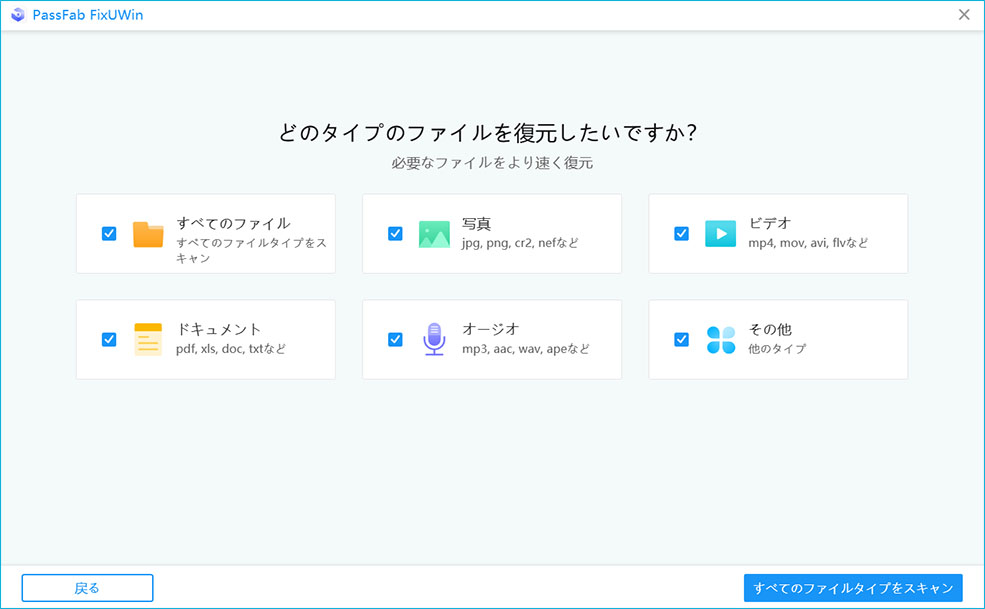Click the 写真 photo icon

tap(434, 233)
